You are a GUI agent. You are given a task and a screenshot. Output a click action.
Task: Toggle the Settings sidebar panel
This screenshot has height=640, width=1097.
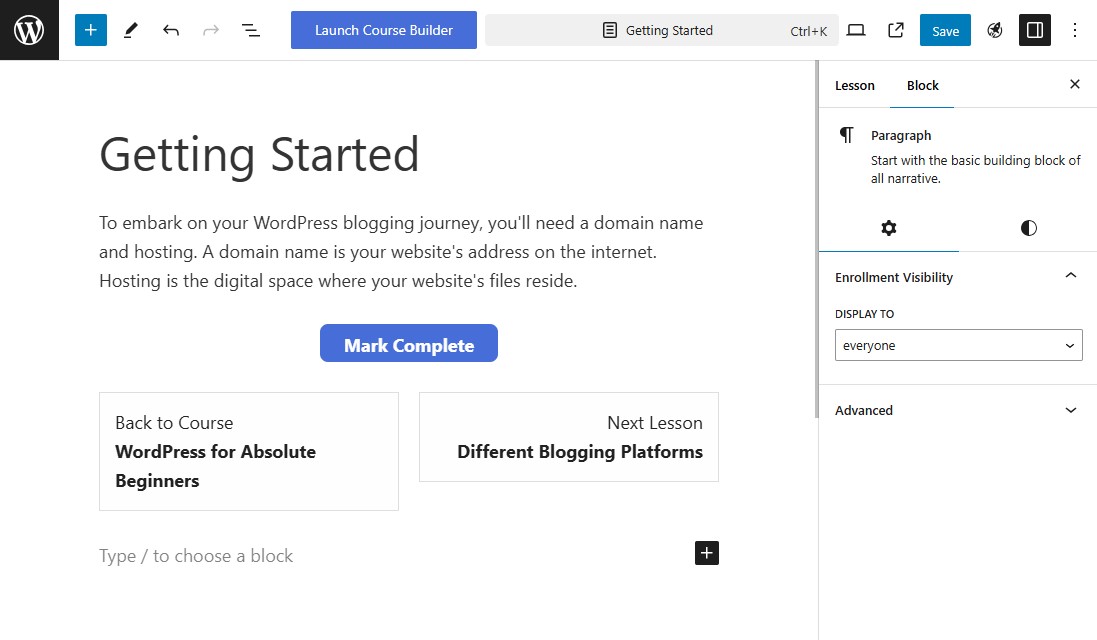(x=1035, y=30)
